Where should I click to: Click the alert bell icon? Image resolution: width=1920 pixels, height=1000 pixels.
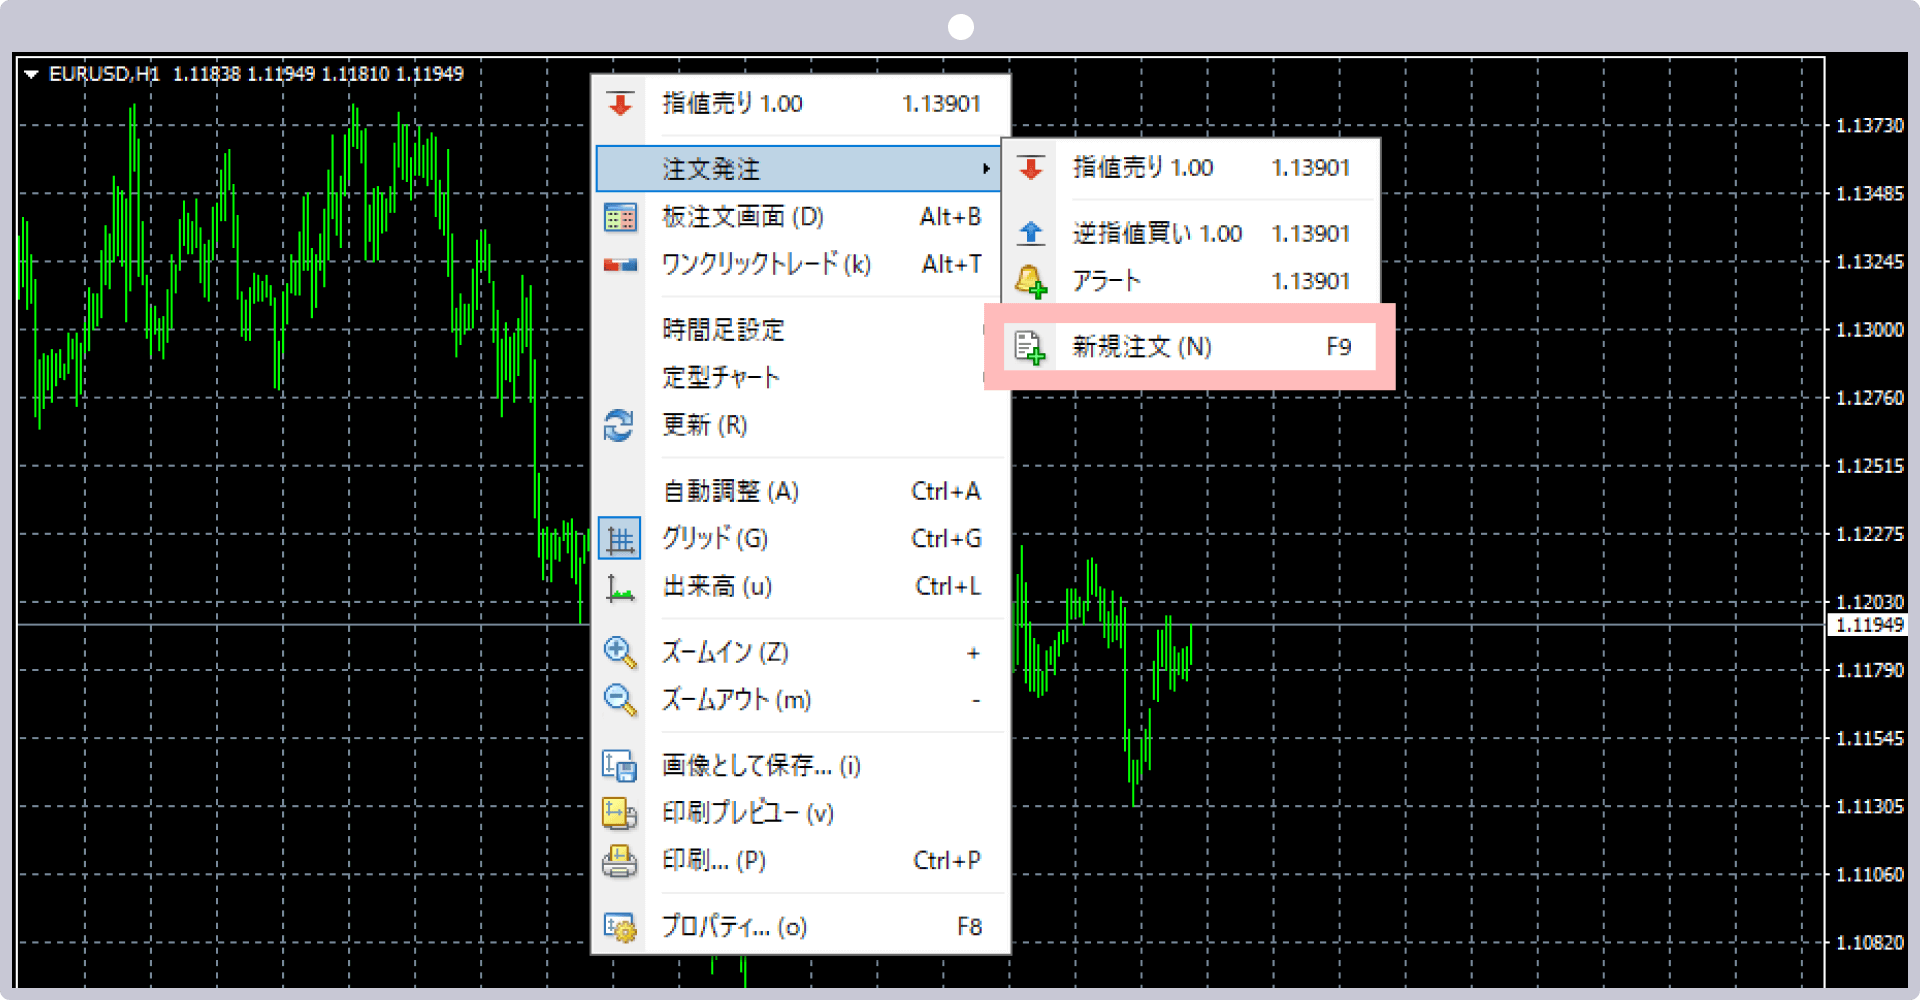(1031, 281)
